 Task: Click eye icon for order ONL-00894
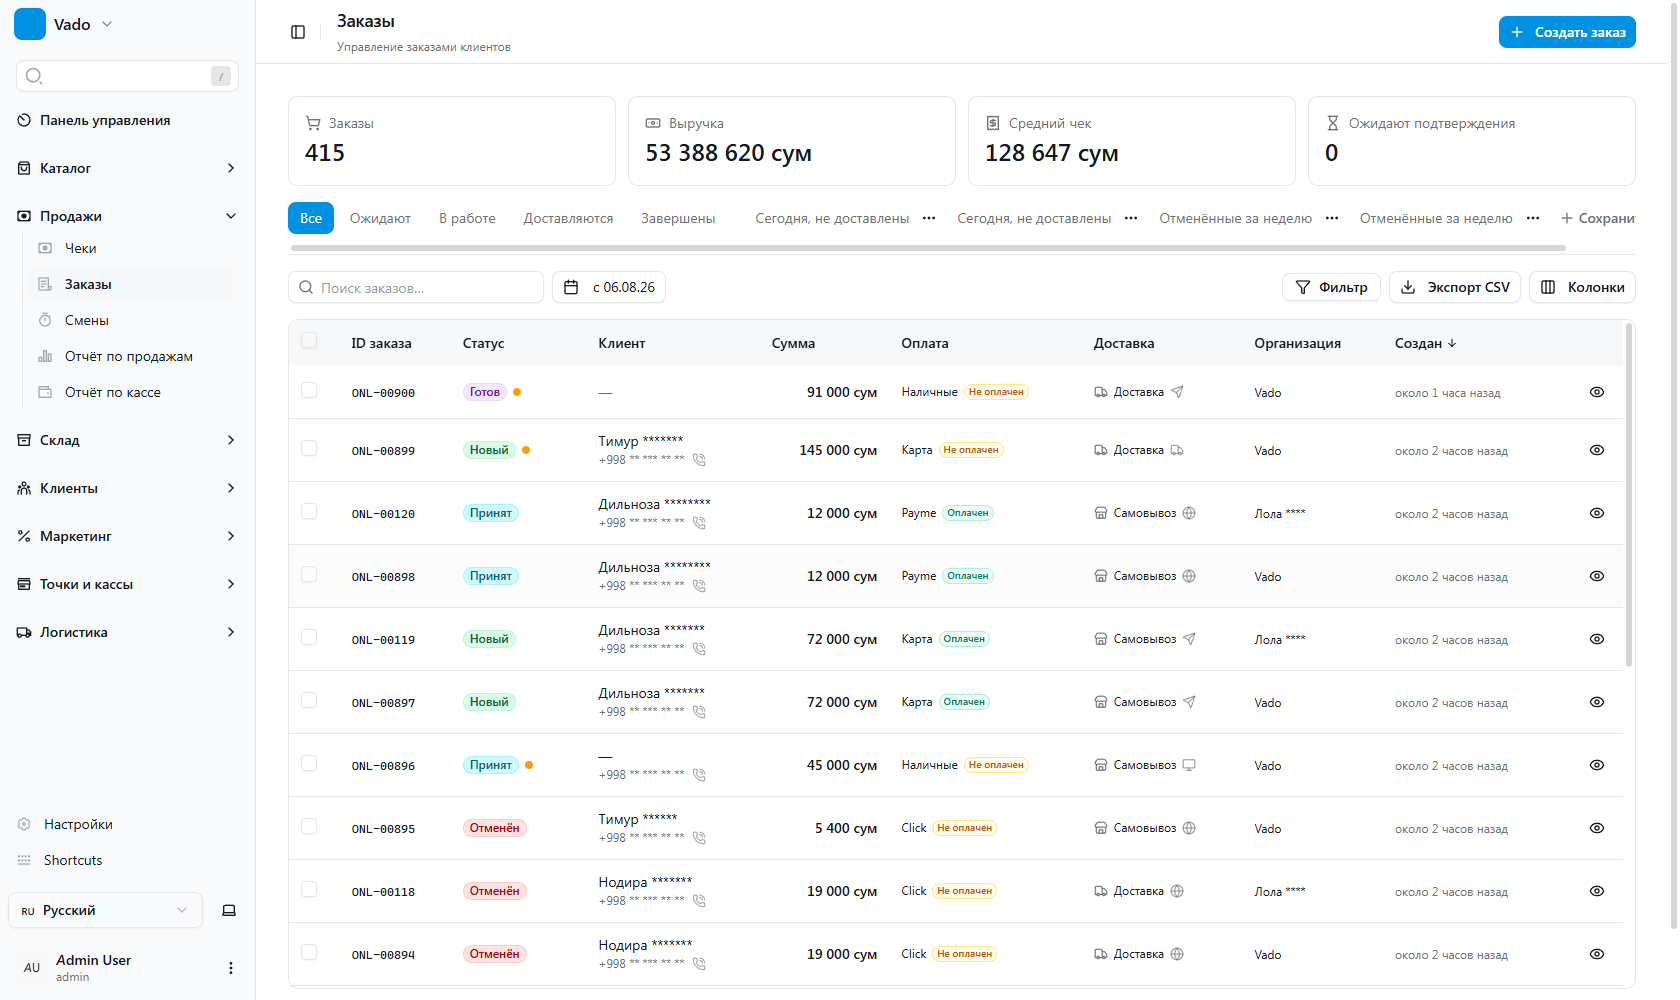pyautogui.click(x=1597, y=954)
